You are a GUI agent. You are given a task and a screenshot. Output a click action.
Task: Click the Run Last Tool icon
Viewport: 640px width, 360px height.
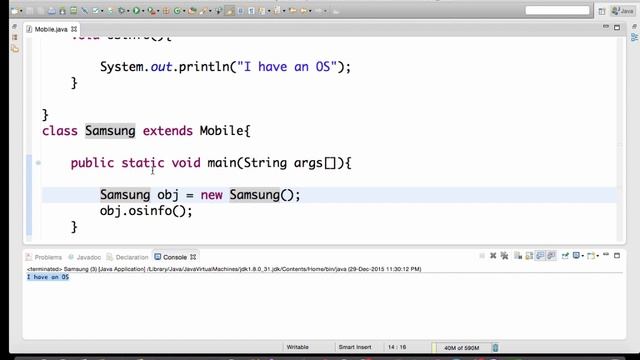[x=151, y=11]
